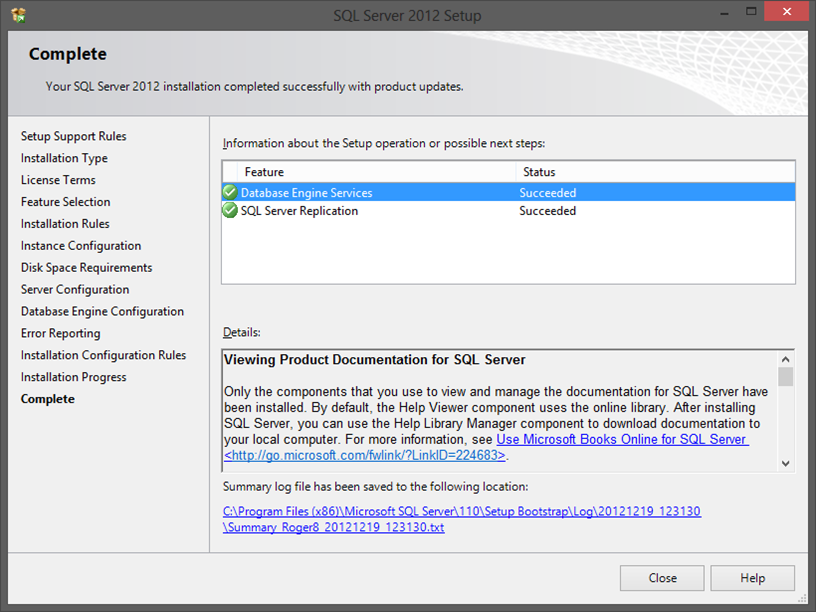816x612 pixels.
Task: Maximize the SQL Server 2012 Setup window
Action: coord(751,11)
